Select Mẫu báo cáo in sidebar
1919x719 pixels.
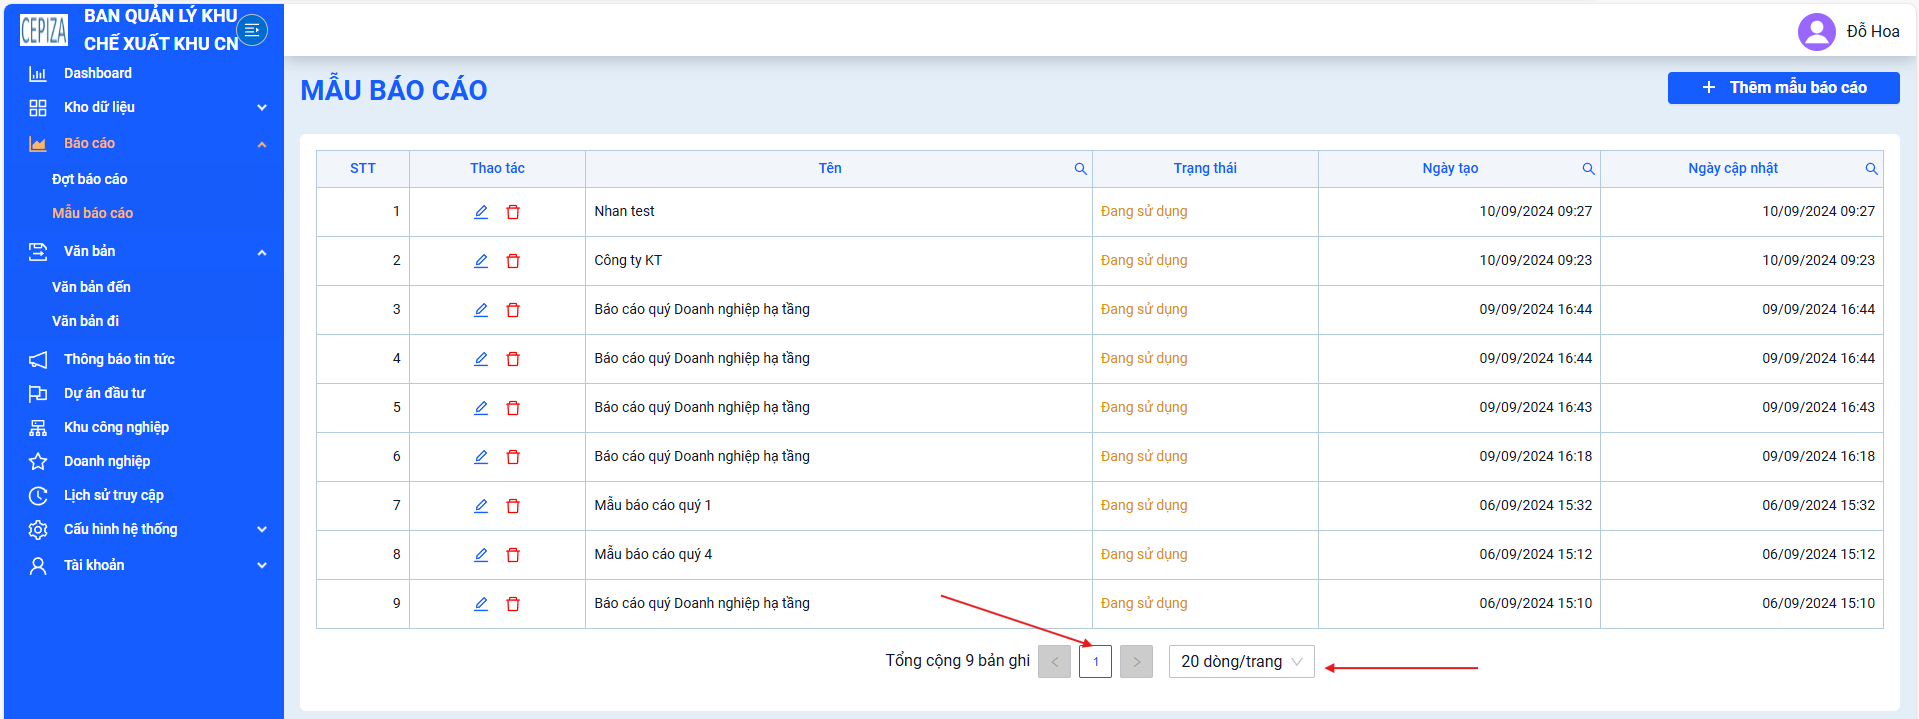92,214
